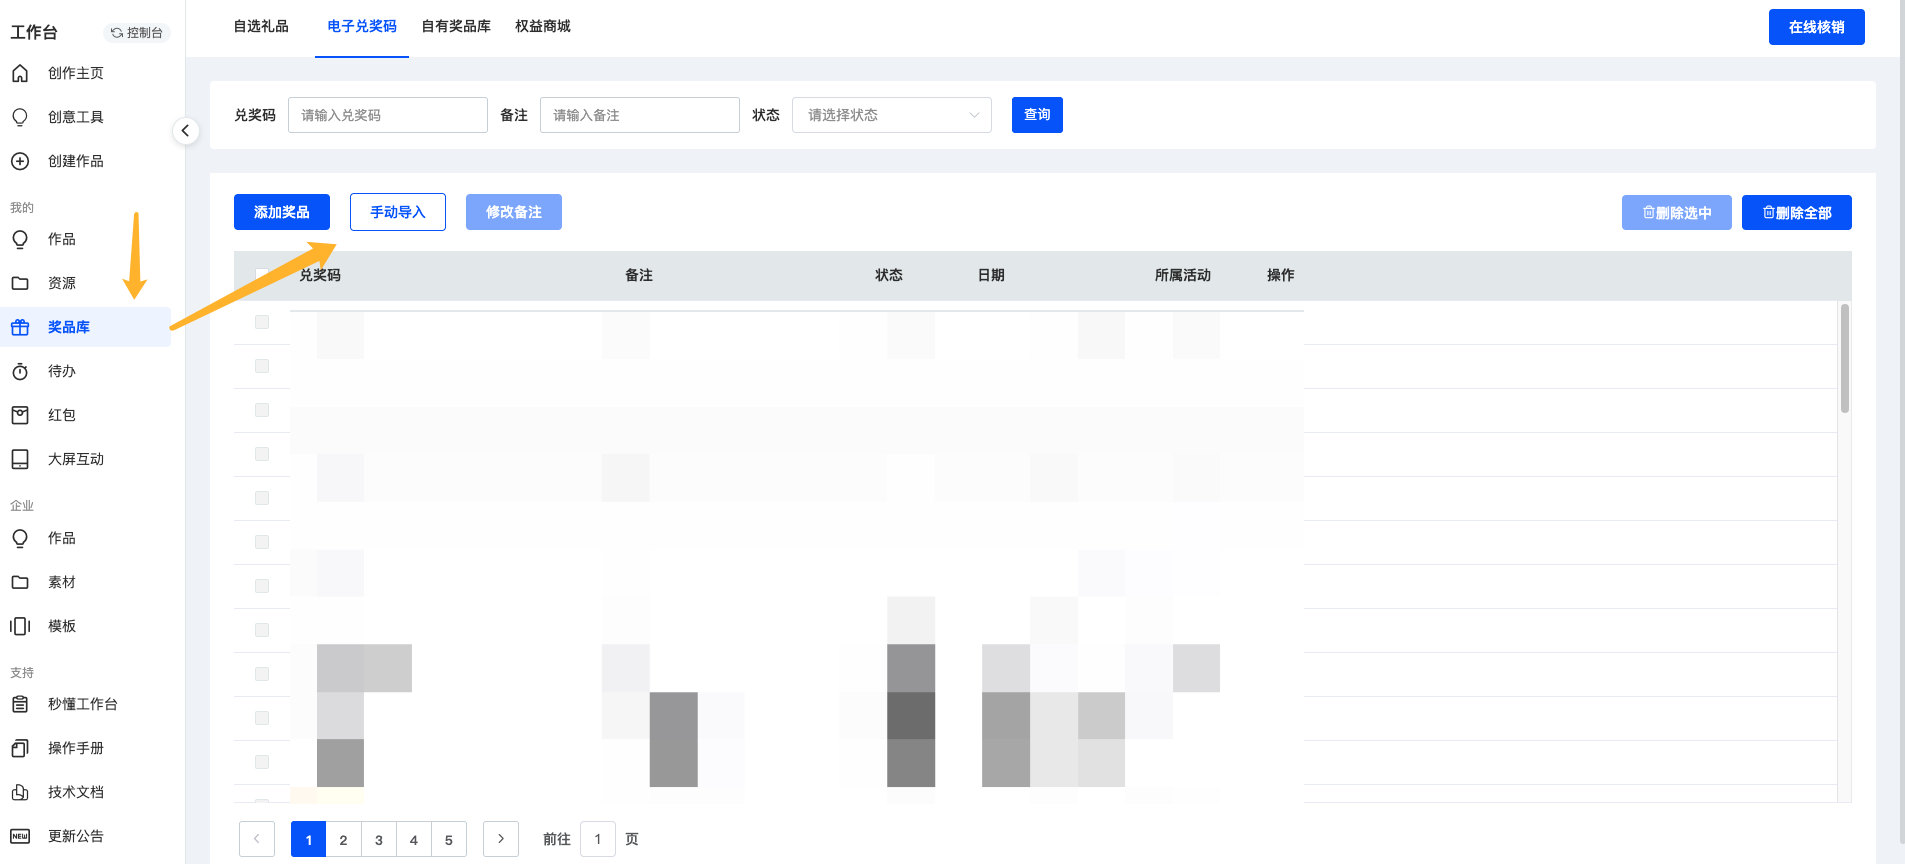This screenshot has height=864, width=1905.
Task: Click the table's vertical scrollbar
Action: pos(1844,360)
